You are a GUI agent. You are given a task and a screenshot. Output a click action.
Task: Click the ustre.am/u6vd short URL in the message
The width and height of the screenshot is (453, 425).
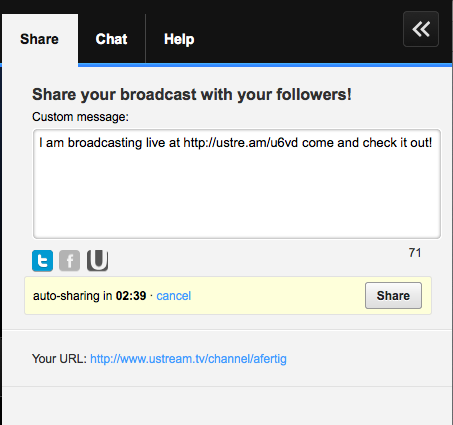click(241, 143)
